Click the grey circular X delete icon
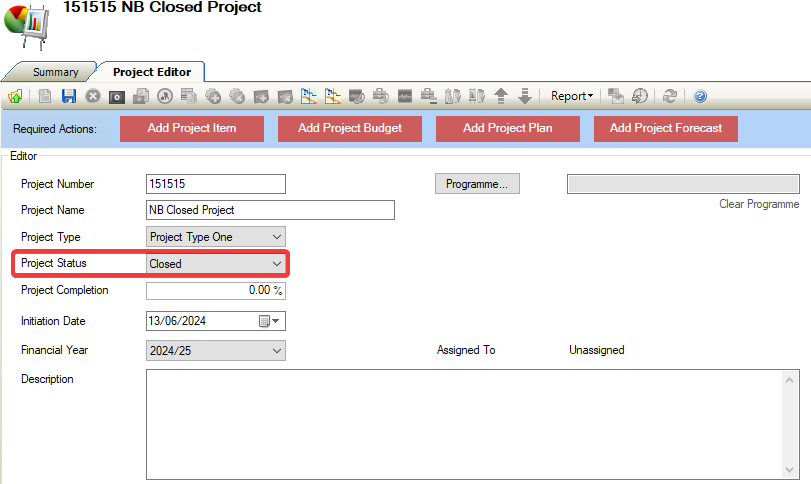The image size is (811, 484). click(93, 97)
